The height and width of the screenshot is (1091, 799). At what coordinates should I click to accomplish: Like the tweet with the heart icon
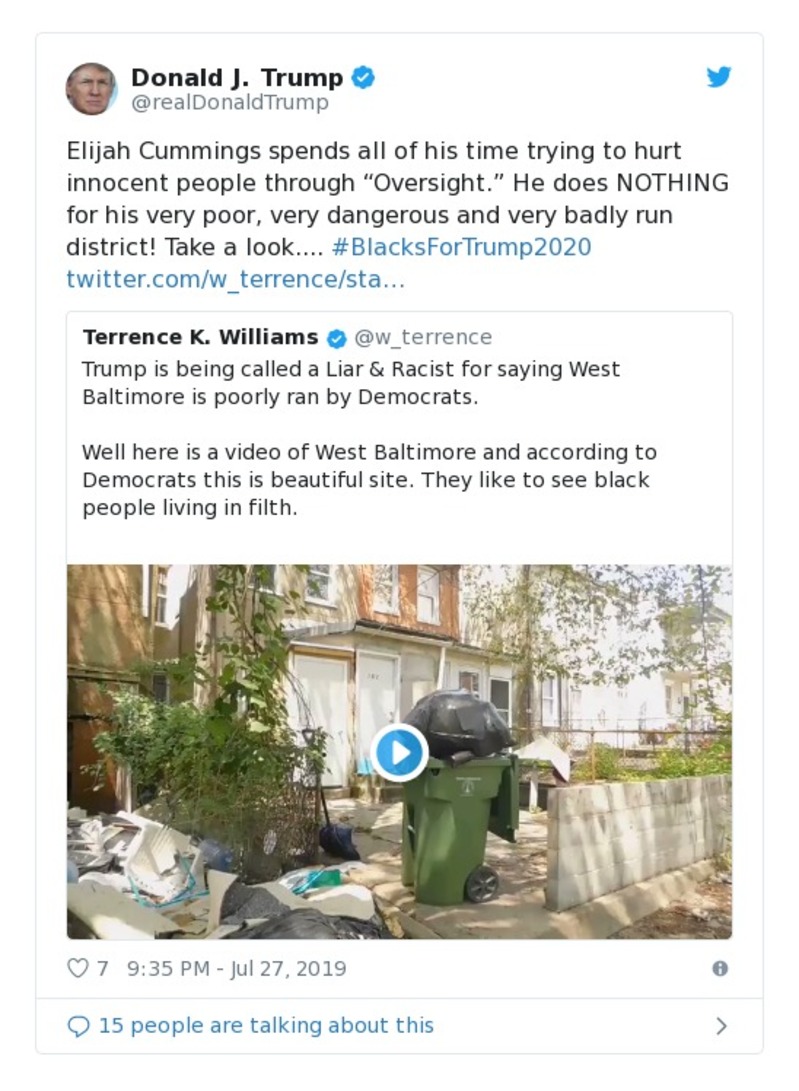coord(78,968)
